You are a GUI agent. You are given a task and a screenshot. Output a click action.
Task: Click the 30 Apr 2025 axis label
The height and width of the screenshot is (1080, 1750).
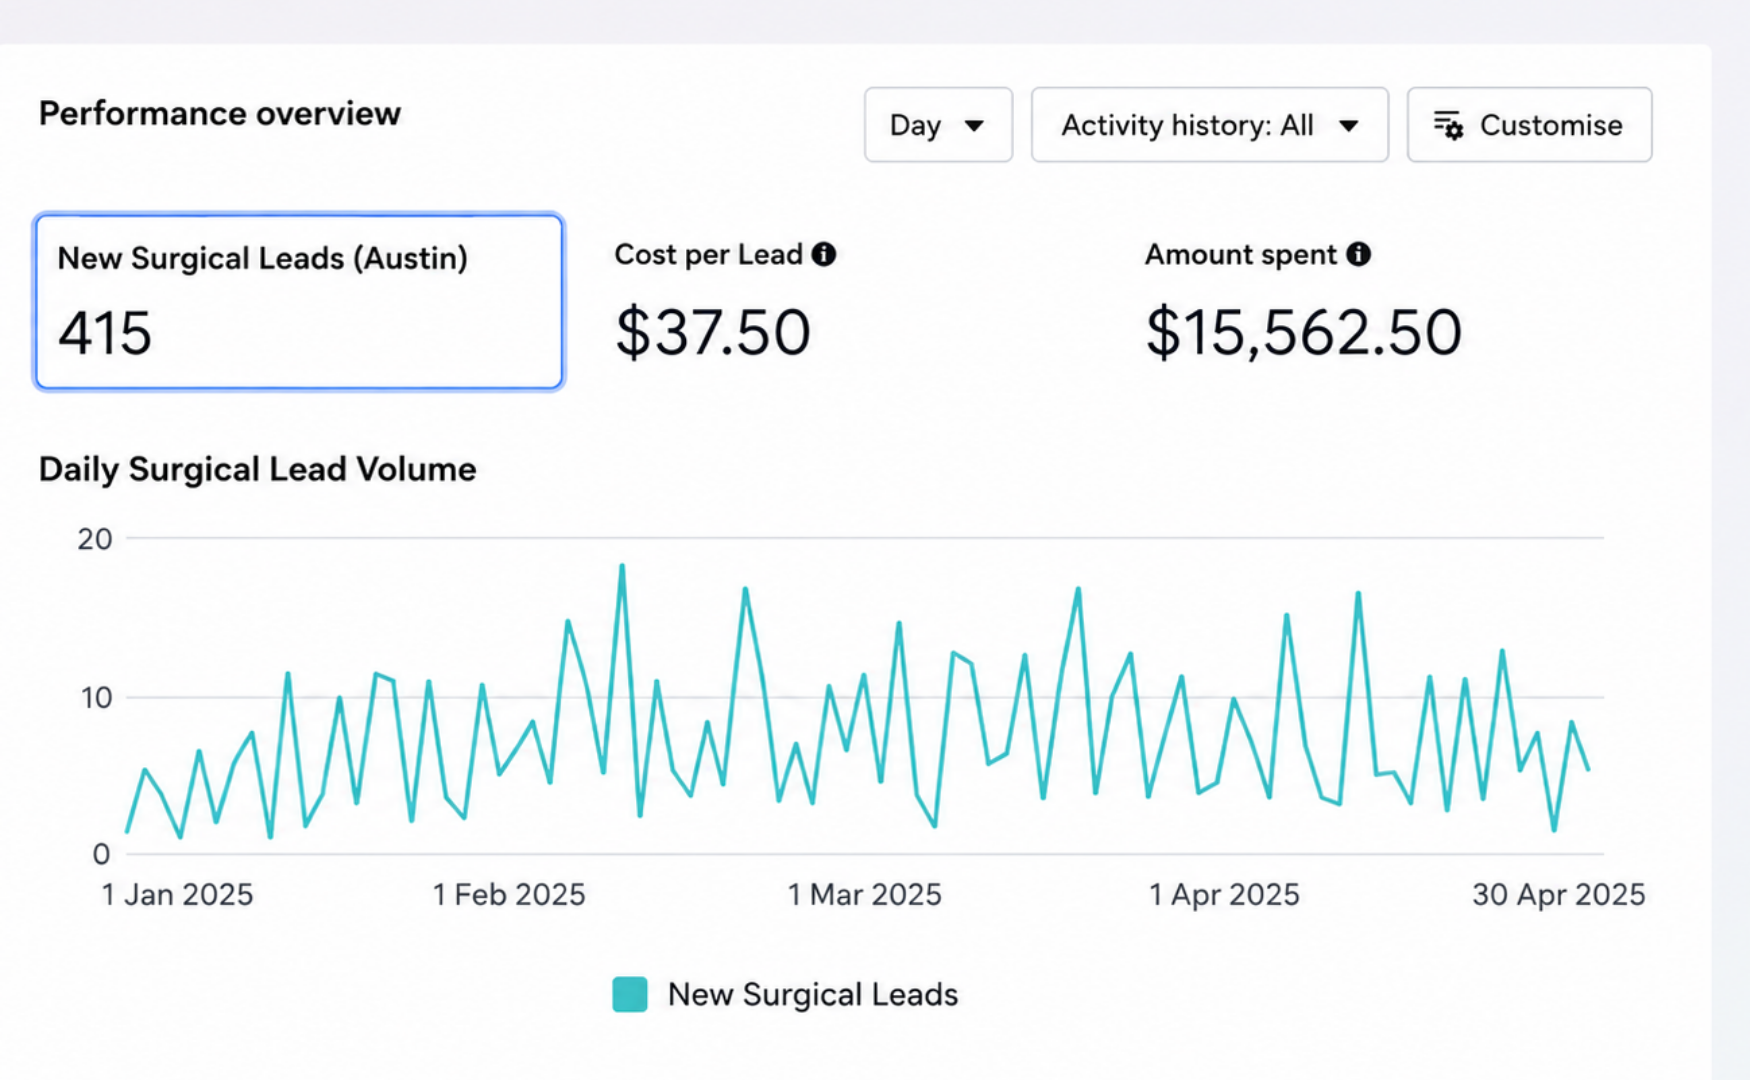1558,894
